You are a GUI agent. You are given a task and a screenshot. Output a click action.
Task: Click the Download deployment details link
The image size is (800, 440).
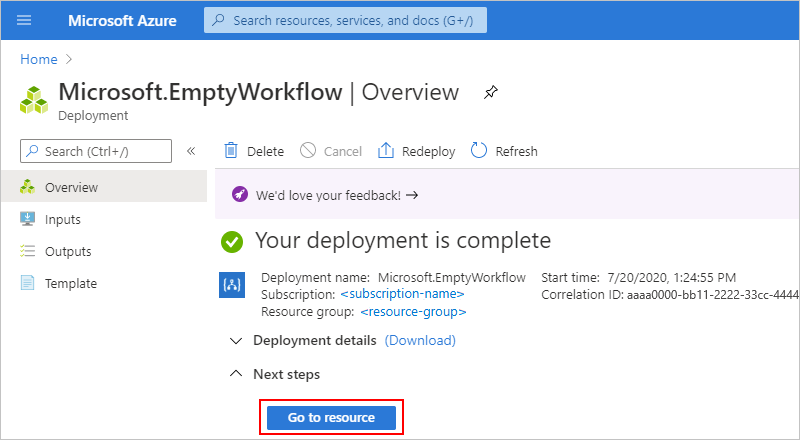coord(420,341)
